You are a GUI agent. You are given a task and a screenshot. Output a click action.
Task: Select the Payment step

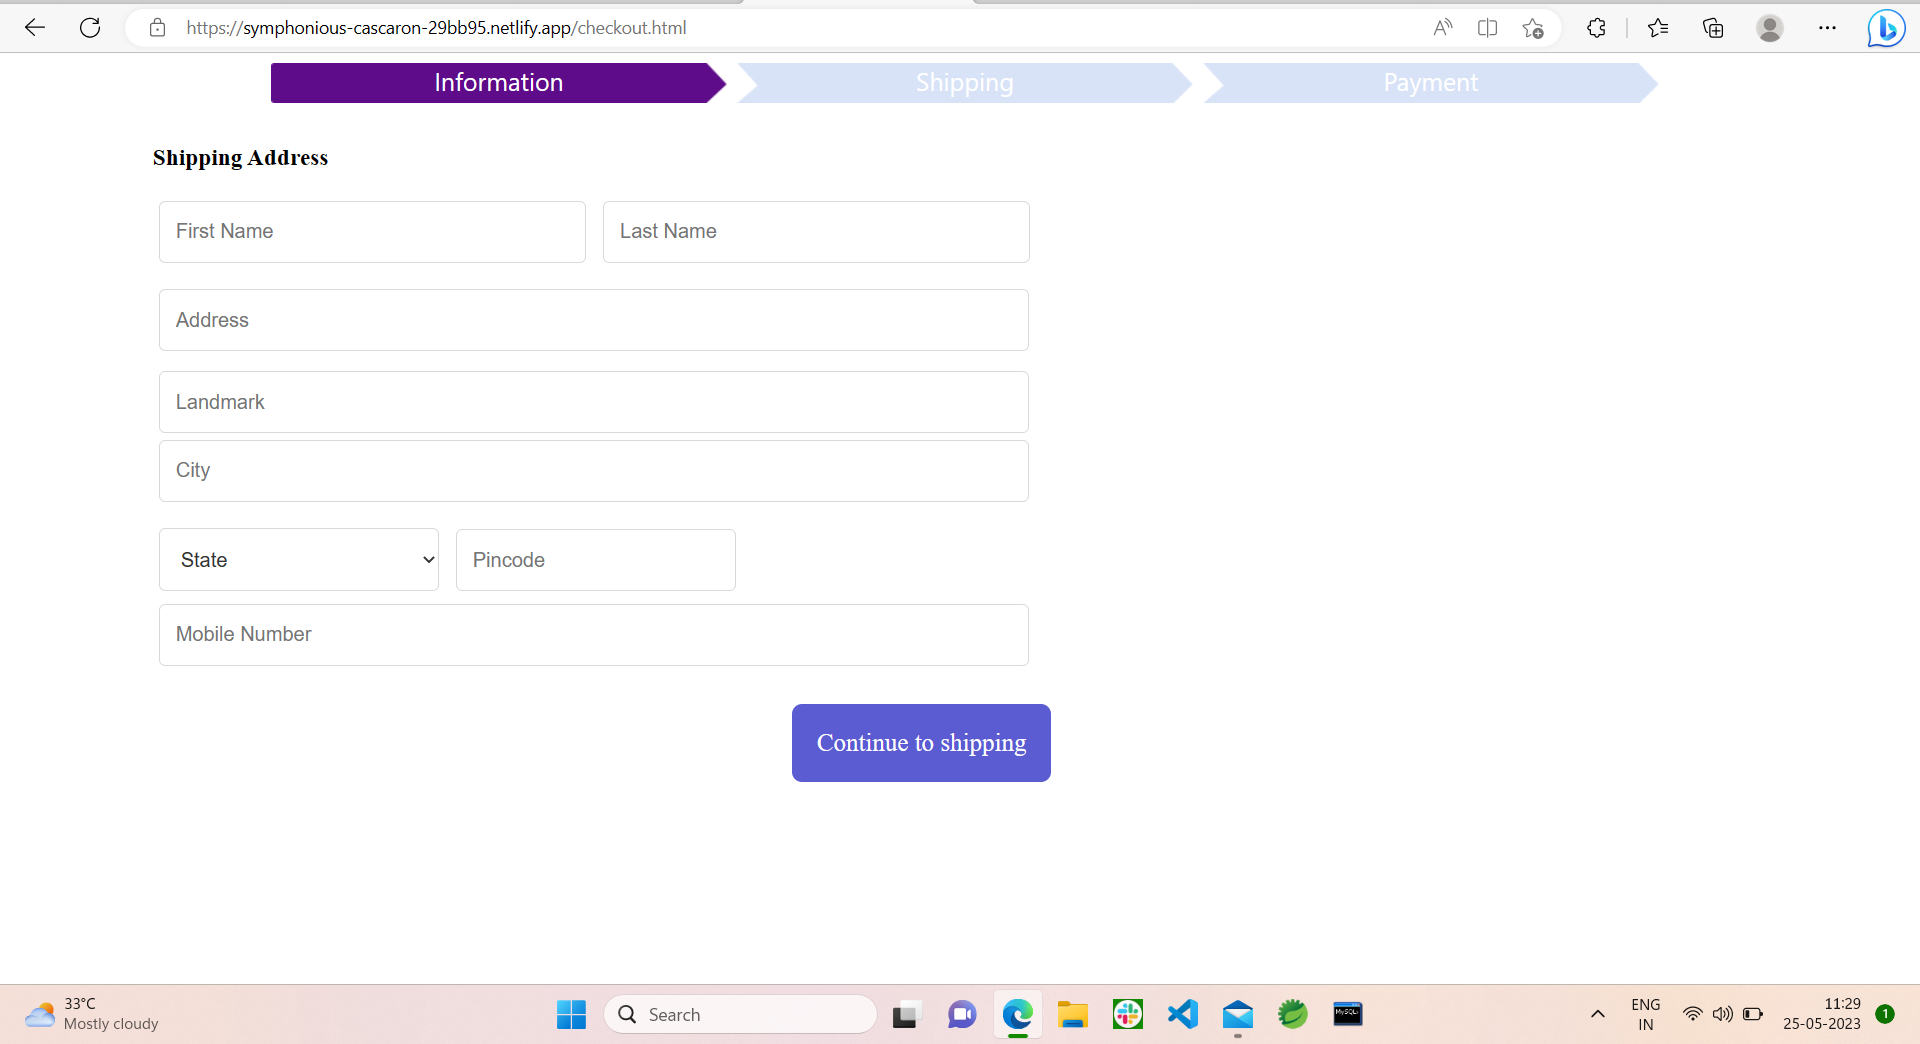(1430, 83)
